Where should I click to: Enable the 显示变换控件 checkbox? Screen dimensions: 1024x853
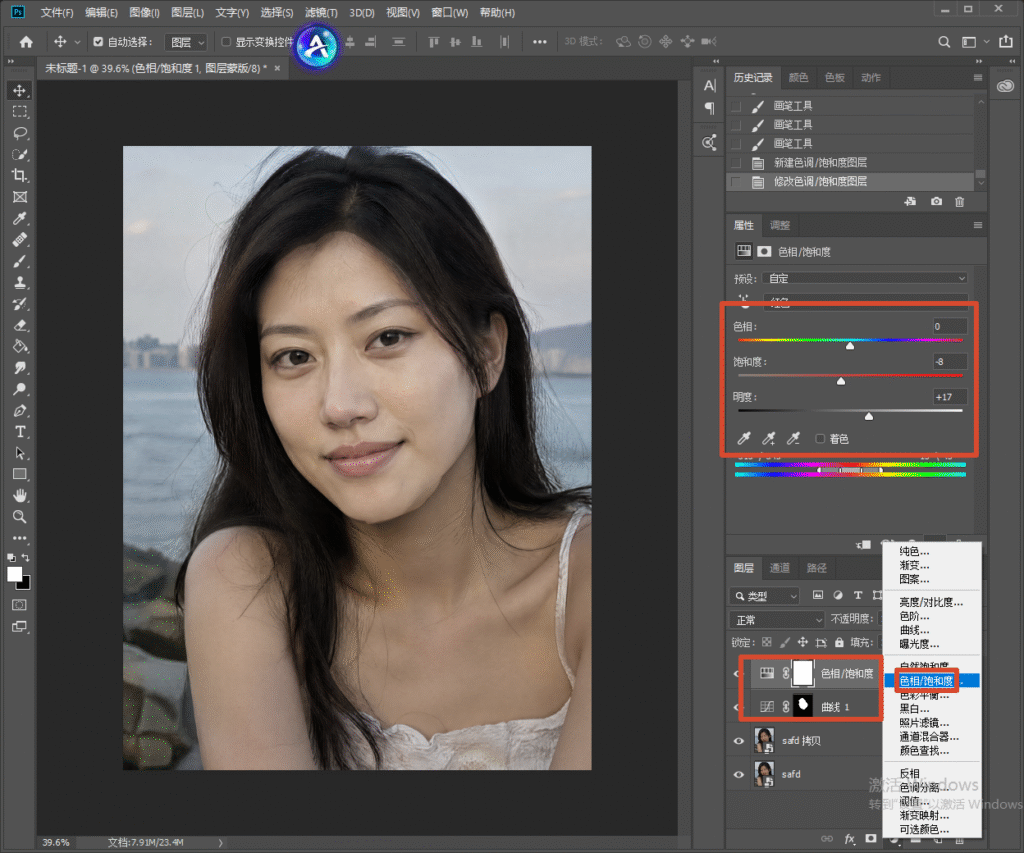(x=226, y=42)
